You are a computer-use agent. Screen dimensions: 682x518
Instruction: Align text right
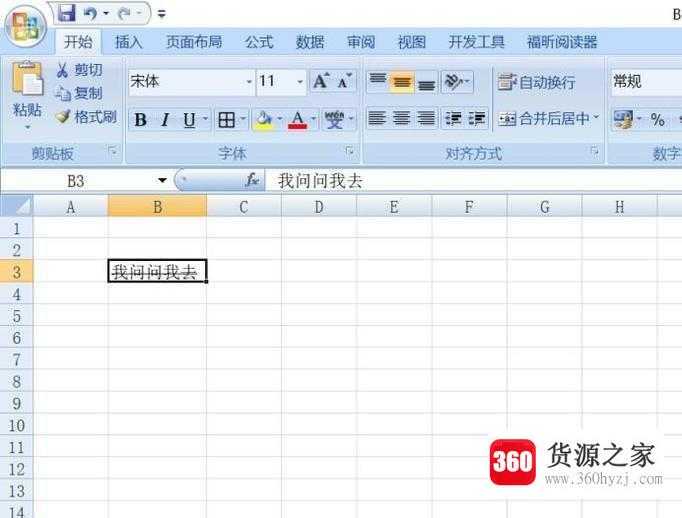click(426, 118)
